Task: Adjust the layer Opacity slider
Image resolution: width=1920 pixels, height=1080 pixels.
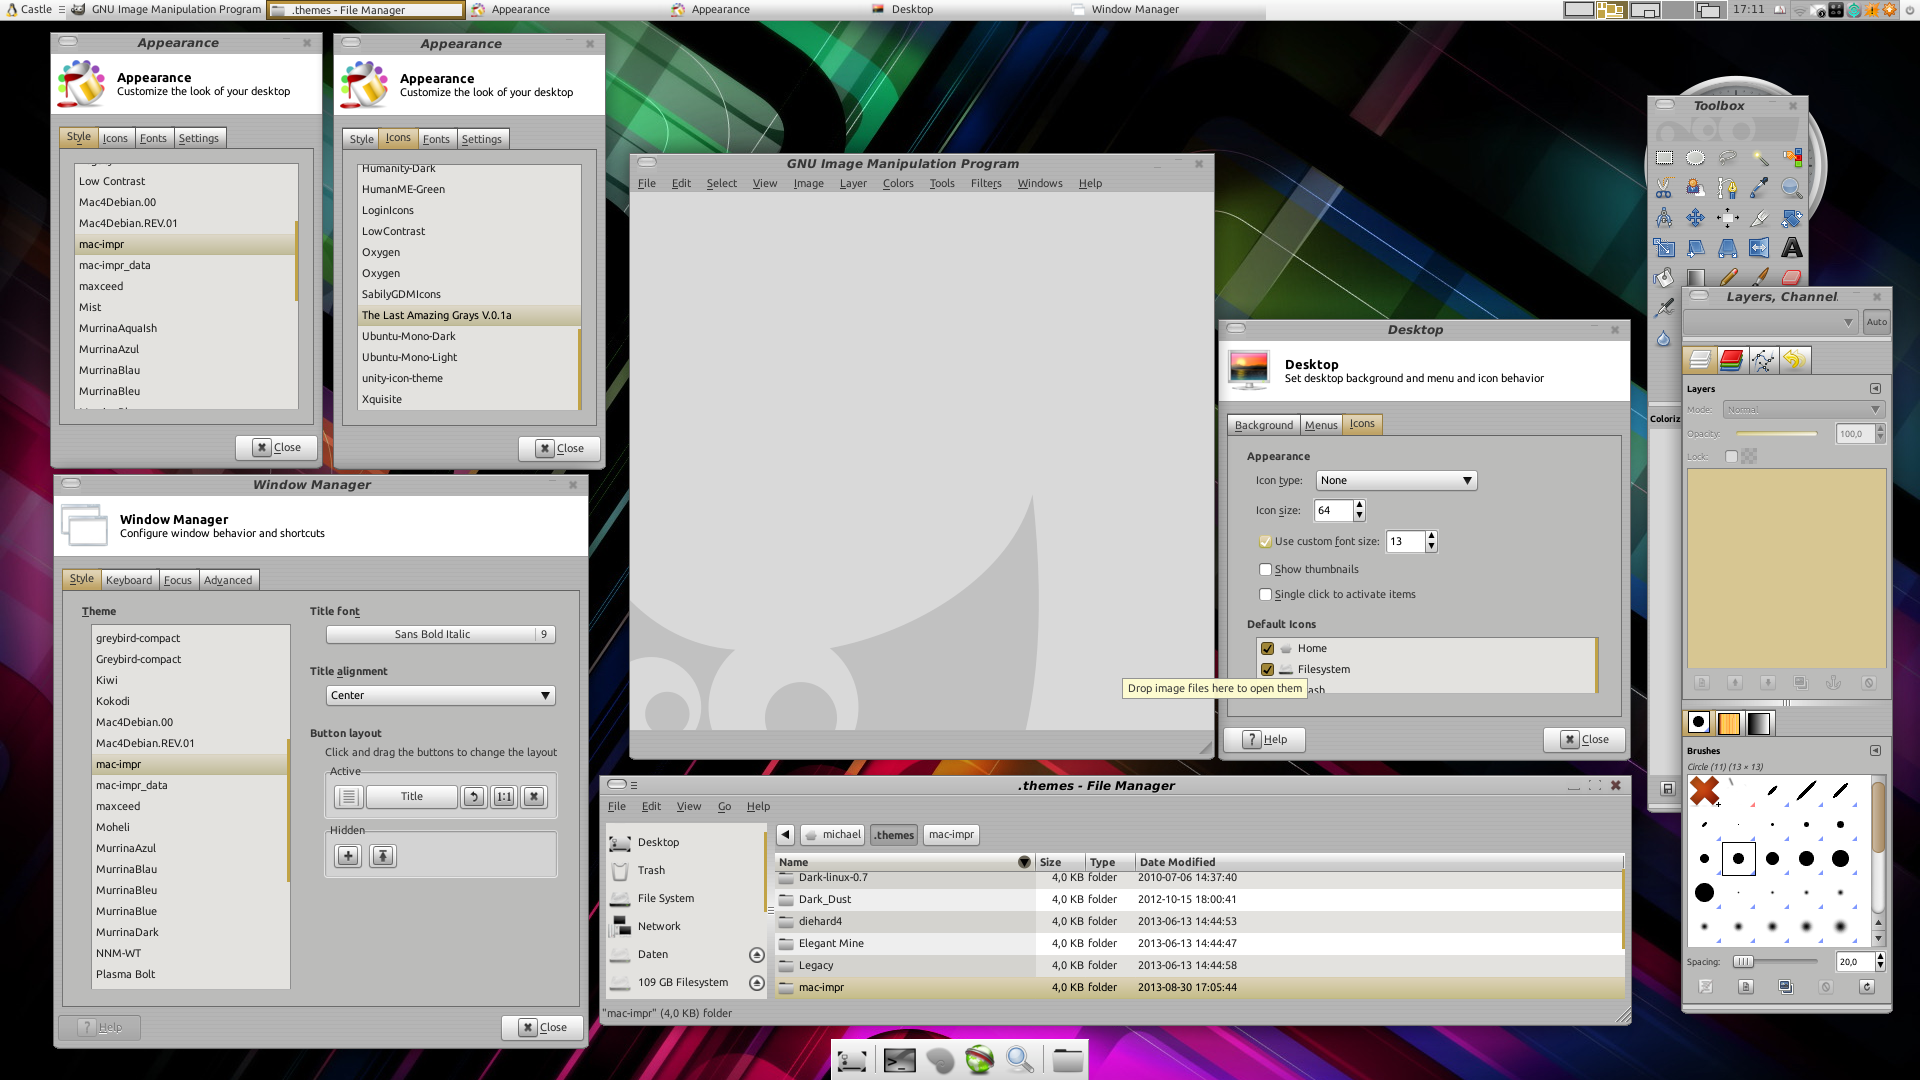Action: [x=1776, y=434]
